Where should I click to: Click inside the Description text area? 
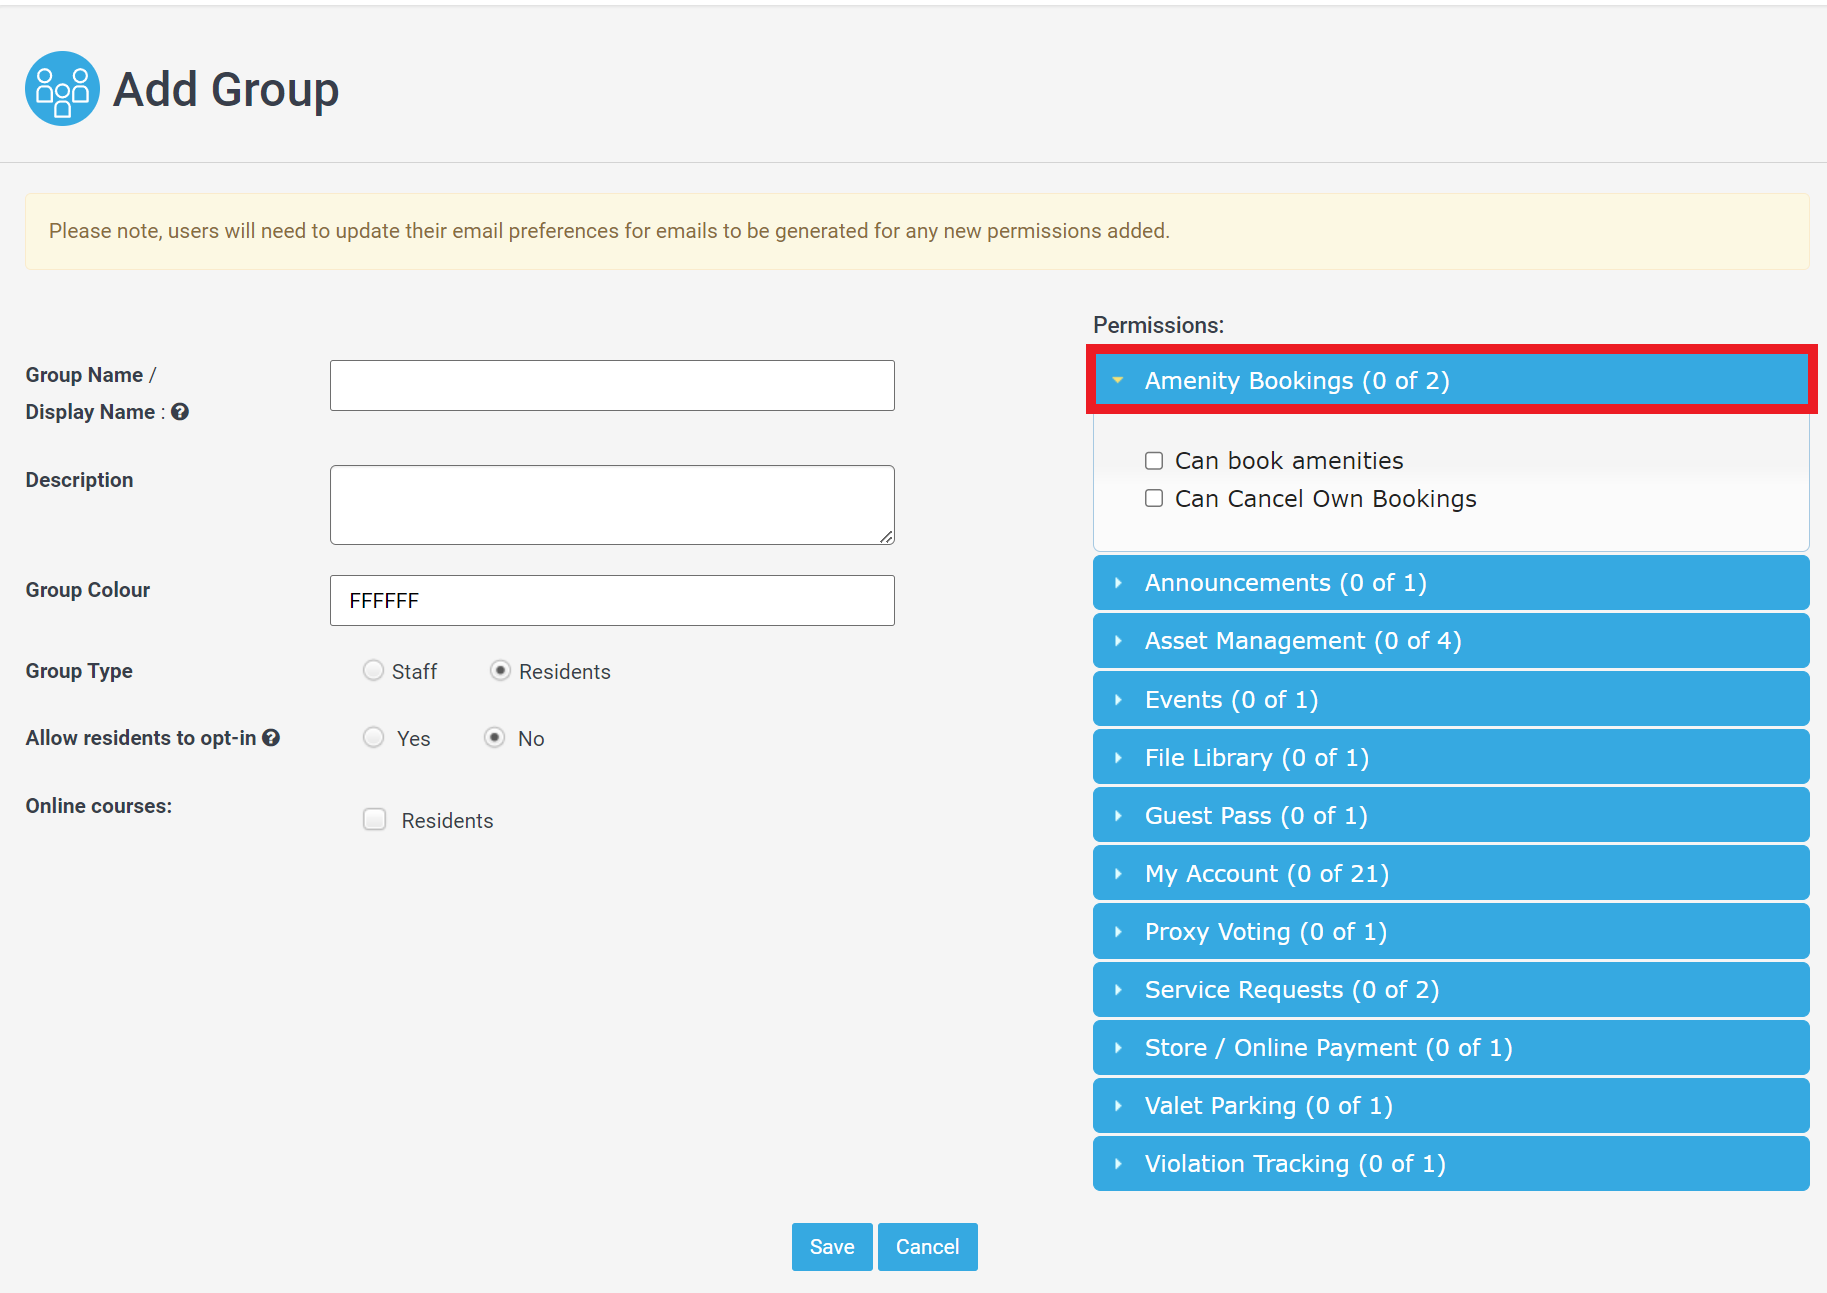click(611, 504)
